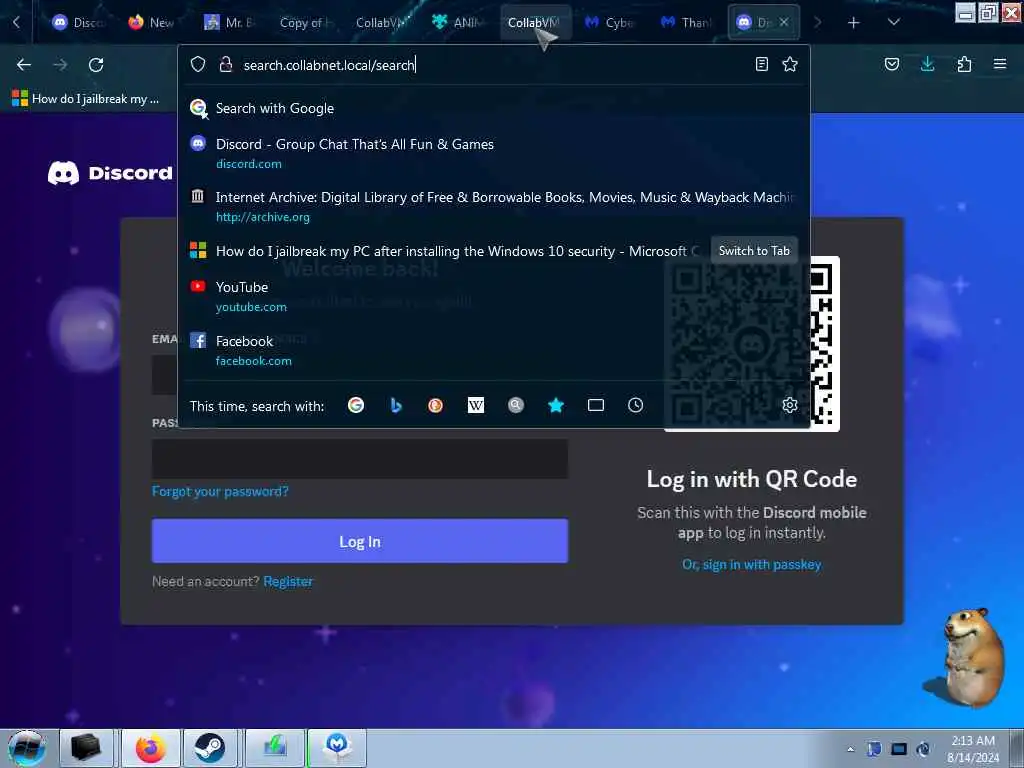Open Malwarebytes from the taskbar
This screenshot has width=1024, height=768.
coord(337,748)
